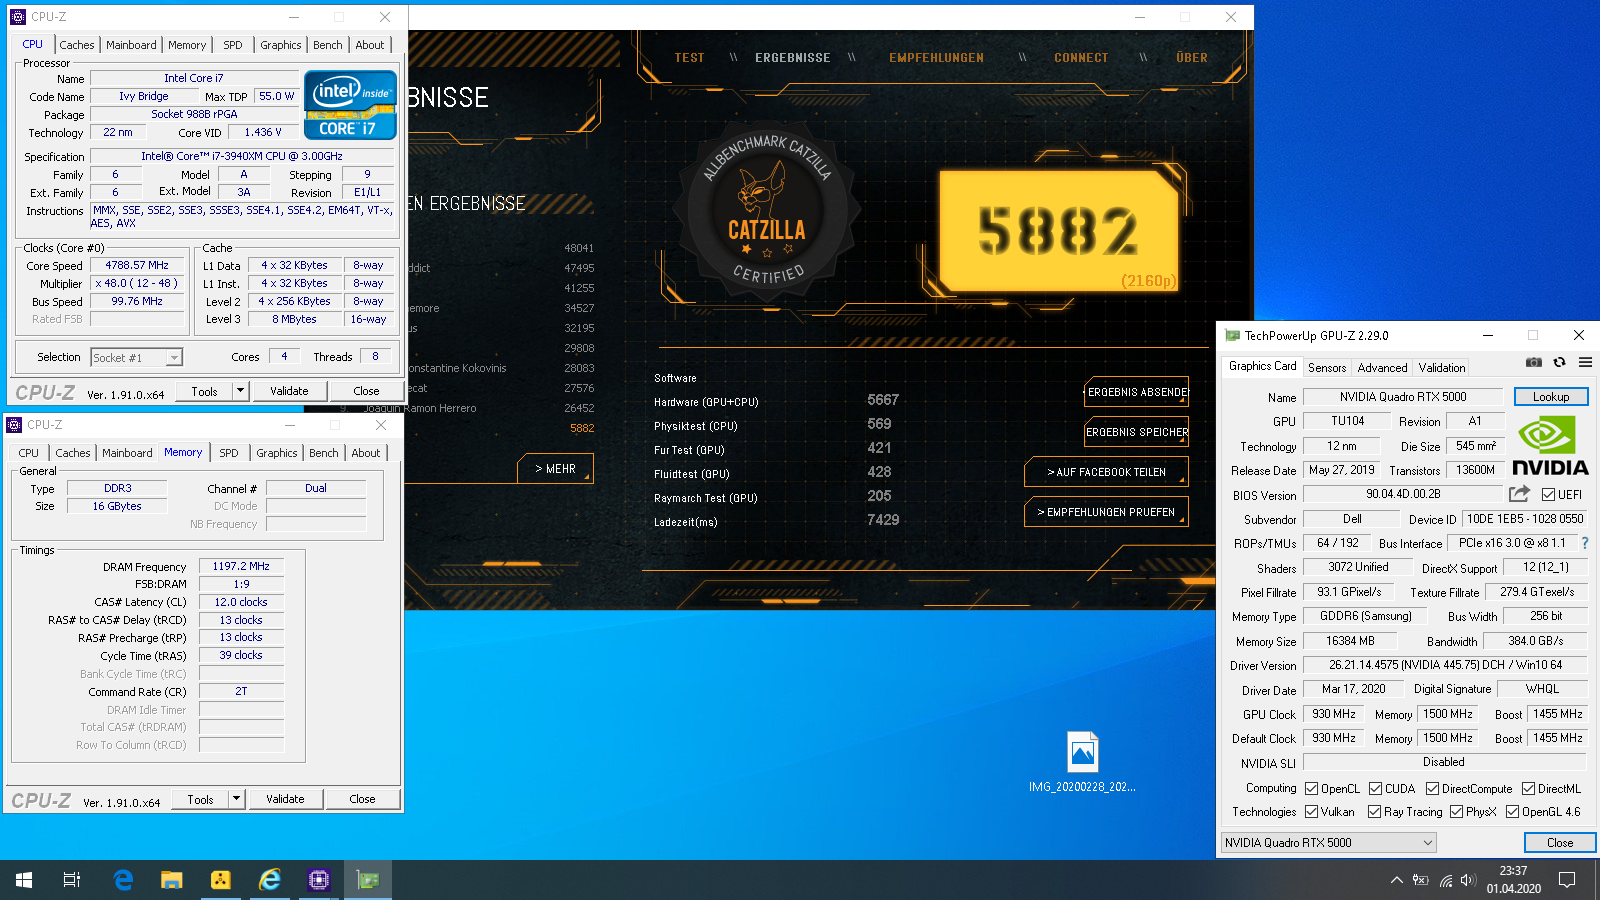This screenshot has height=900, width=1600.
Task: Click ERGEBNIS SPEICHERN button
Action: pyautogui.click(x=1137, y=432)
